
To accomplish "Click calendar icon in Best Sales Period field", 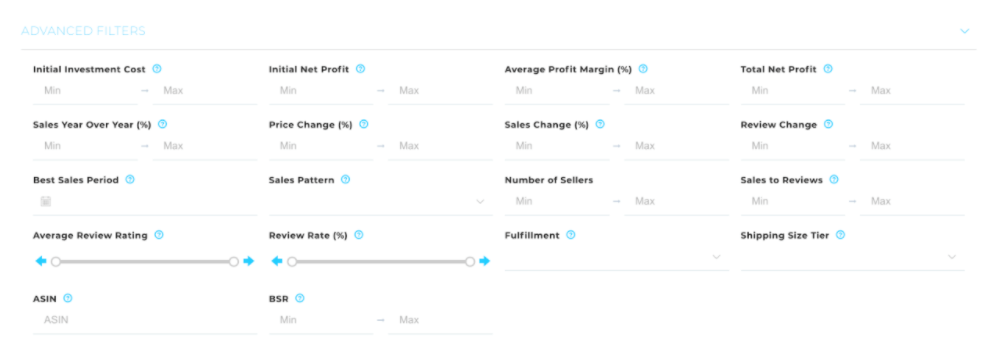I will 46,201.
